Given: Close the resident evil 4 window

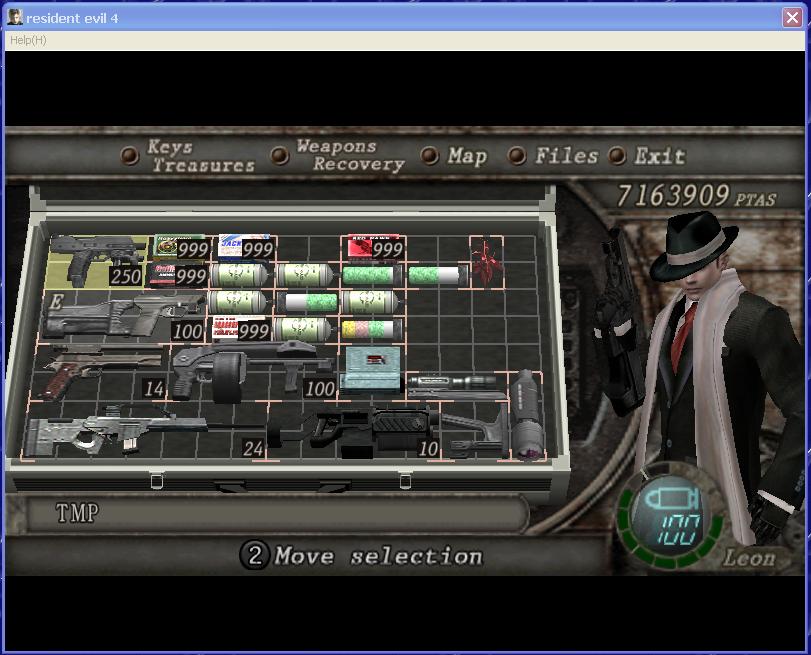Looking at the screenshot, I should click(x=792, y=18).
